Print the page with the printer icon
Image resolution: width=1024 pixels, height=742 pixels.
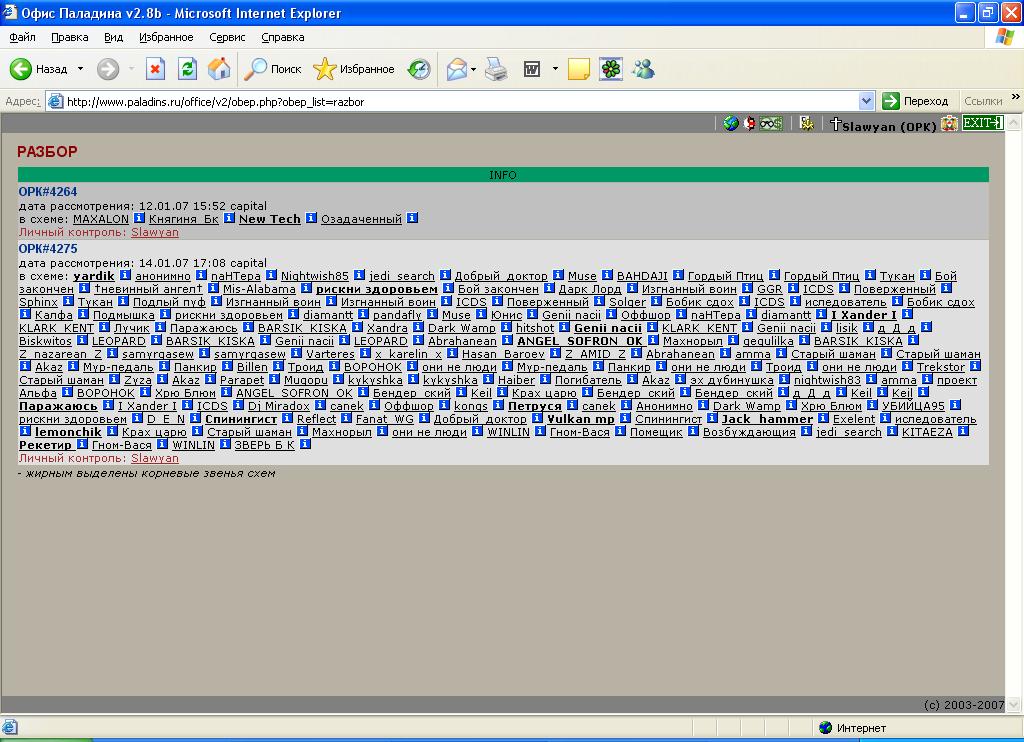(x=496, y=69)
